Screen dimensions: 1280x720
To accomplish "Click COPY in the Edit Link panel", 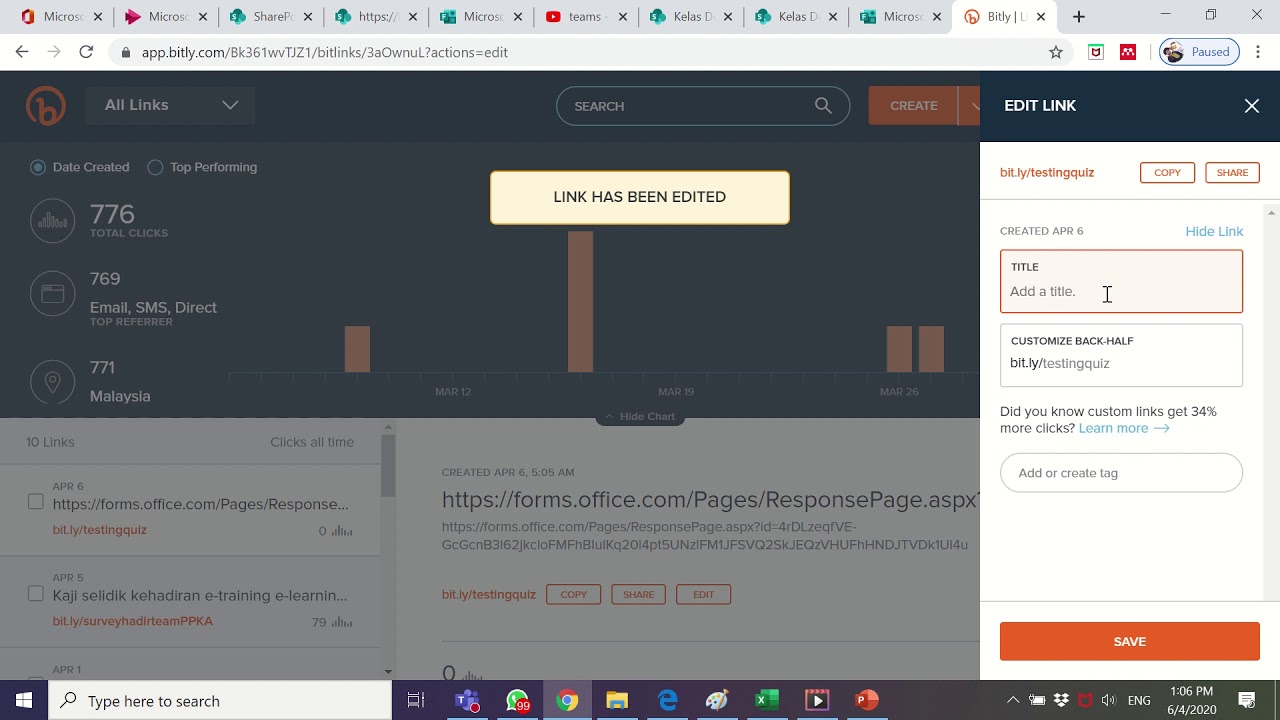I will [x=1167, y=172].
